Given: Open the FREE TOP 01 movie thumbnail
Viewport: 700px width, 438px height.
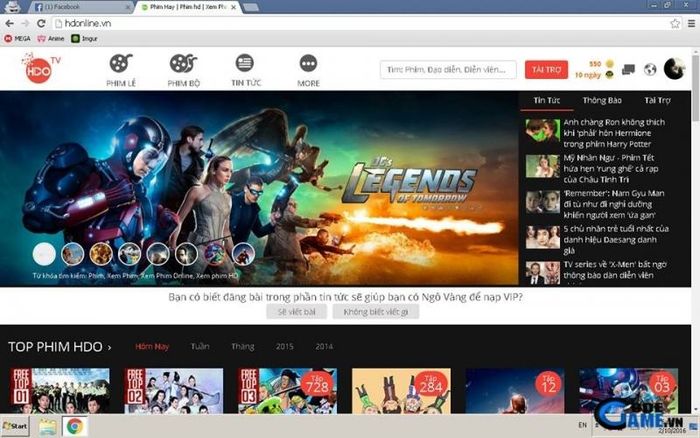Looking at the screenshot, I should pyautogui.click(x=60, y=391).
